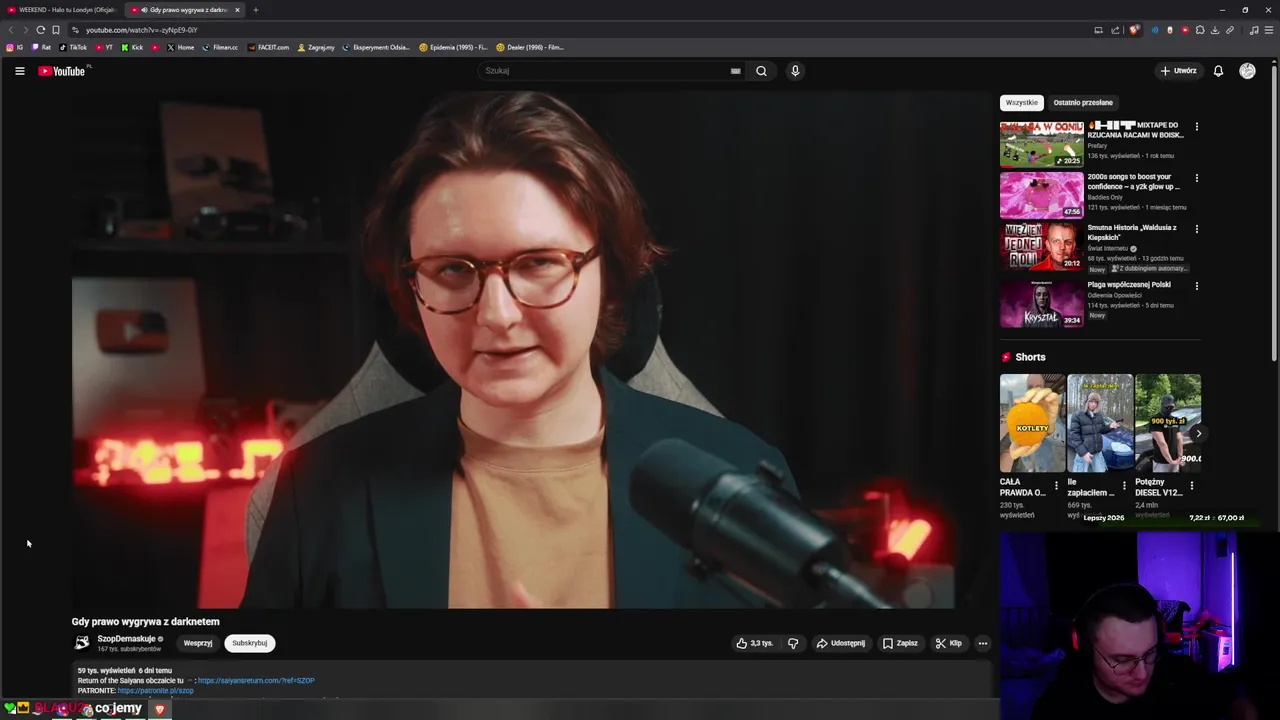The width and height of the screenshot is (1280, 720).
Task: Open the saiyansreturn.com link in description
Action: [256, 681]
